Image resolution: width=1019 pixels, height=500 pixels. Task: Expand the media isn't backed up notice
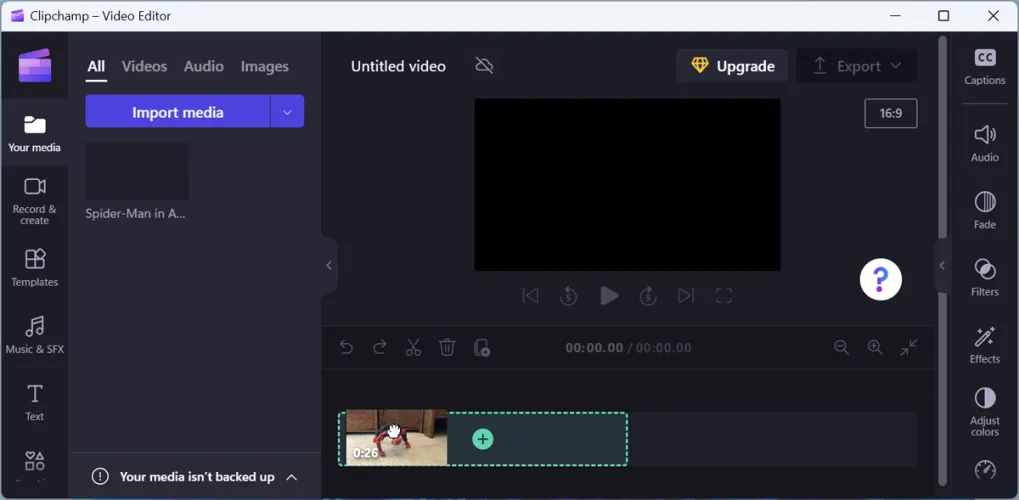292,477
